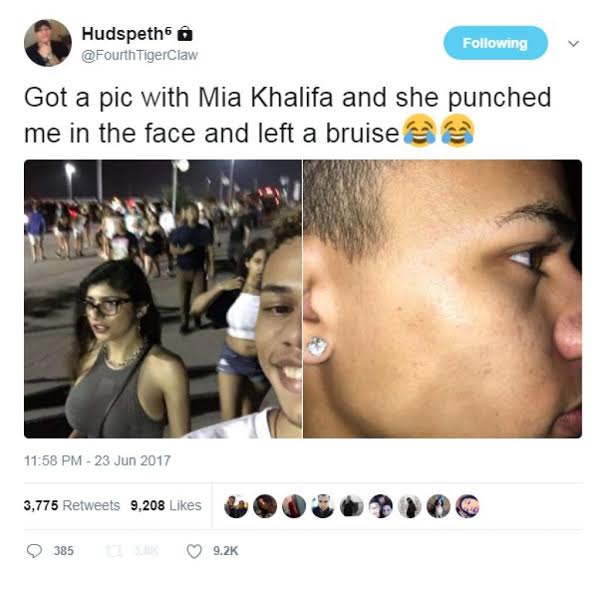Screen dimensions: 600x589
Task: Open the fifth liker avatar
Action: coord(352,506)
